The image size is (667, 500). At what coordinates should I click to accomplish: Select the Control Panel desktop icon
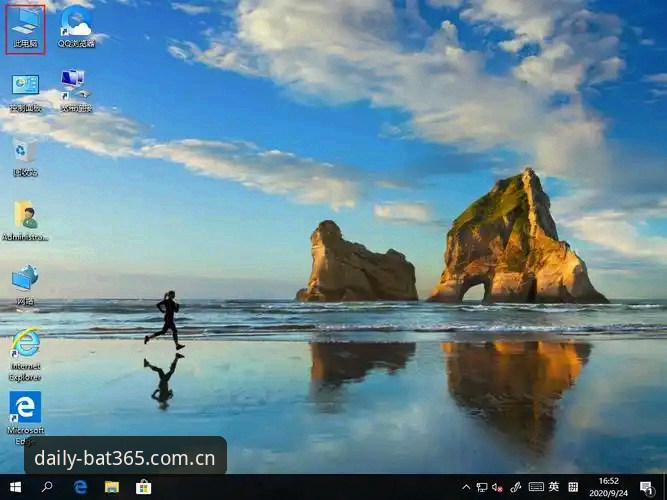26,93
